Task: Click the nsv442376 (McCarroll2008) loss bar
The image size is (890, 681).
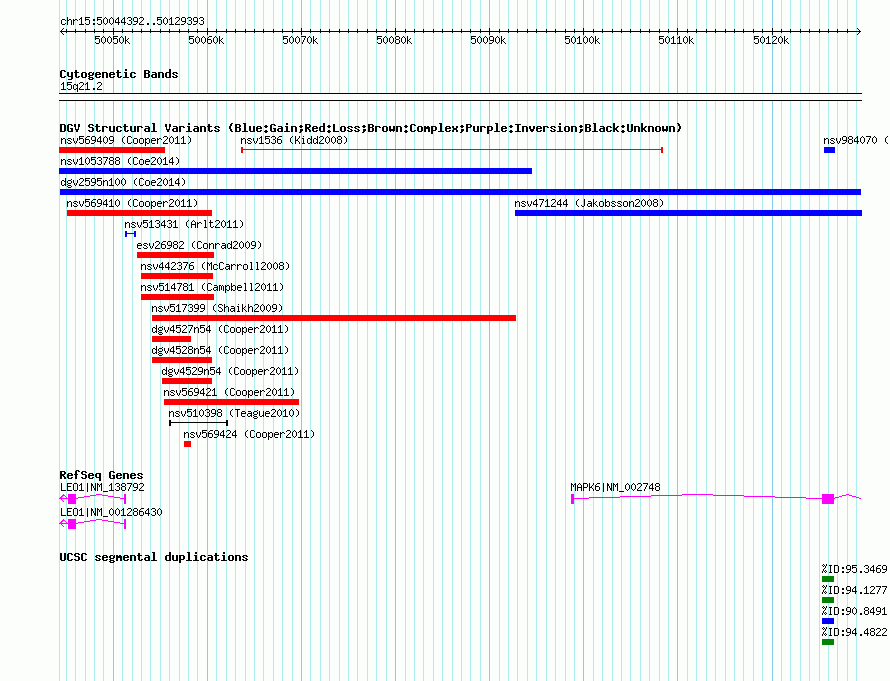Action: click(x=177, y=276)
